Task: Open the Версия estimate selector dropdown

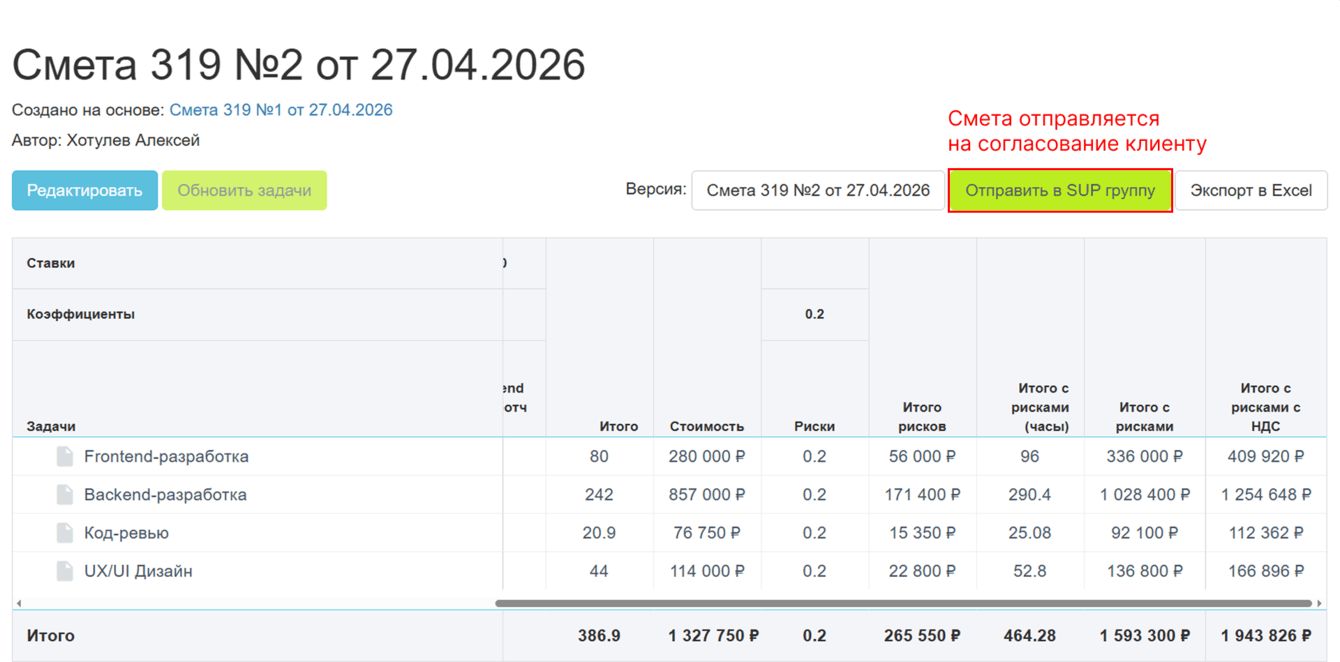Action: coord(818,190)
